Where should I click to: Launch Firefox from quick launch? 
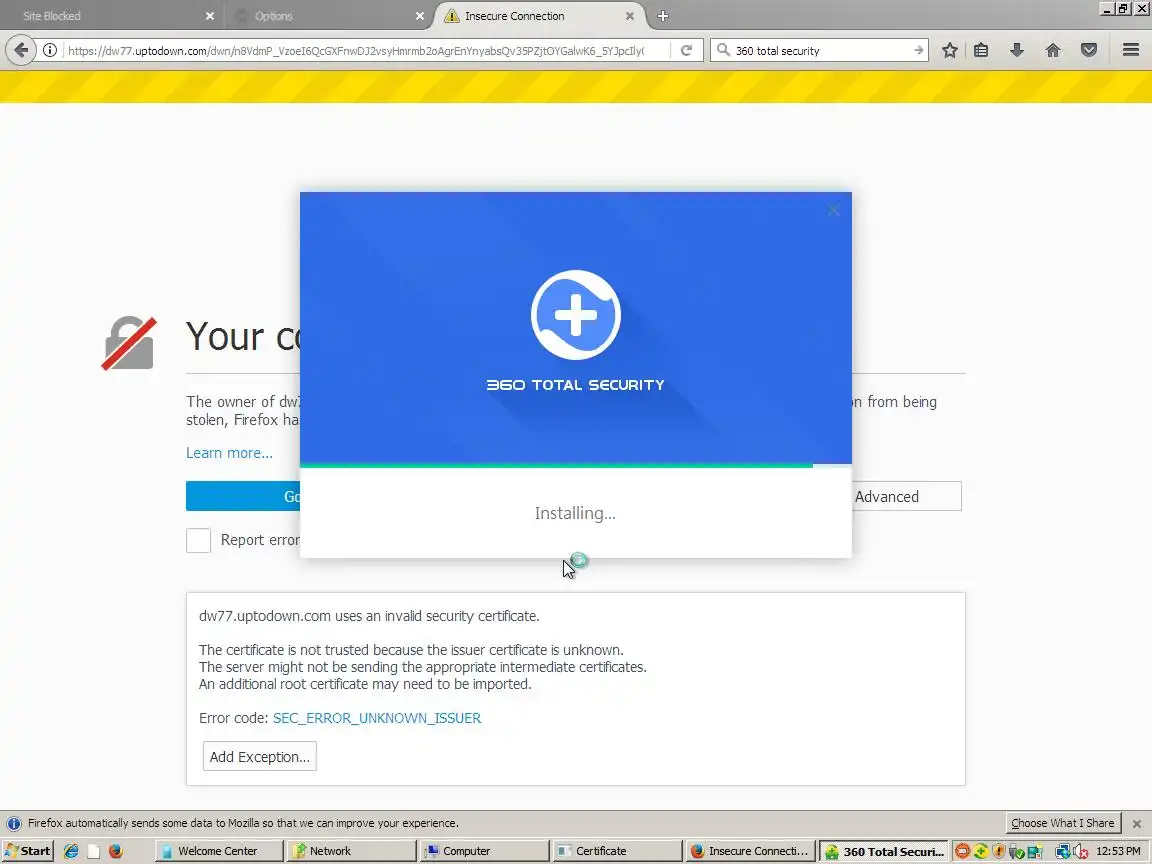(x=115, y=851)
